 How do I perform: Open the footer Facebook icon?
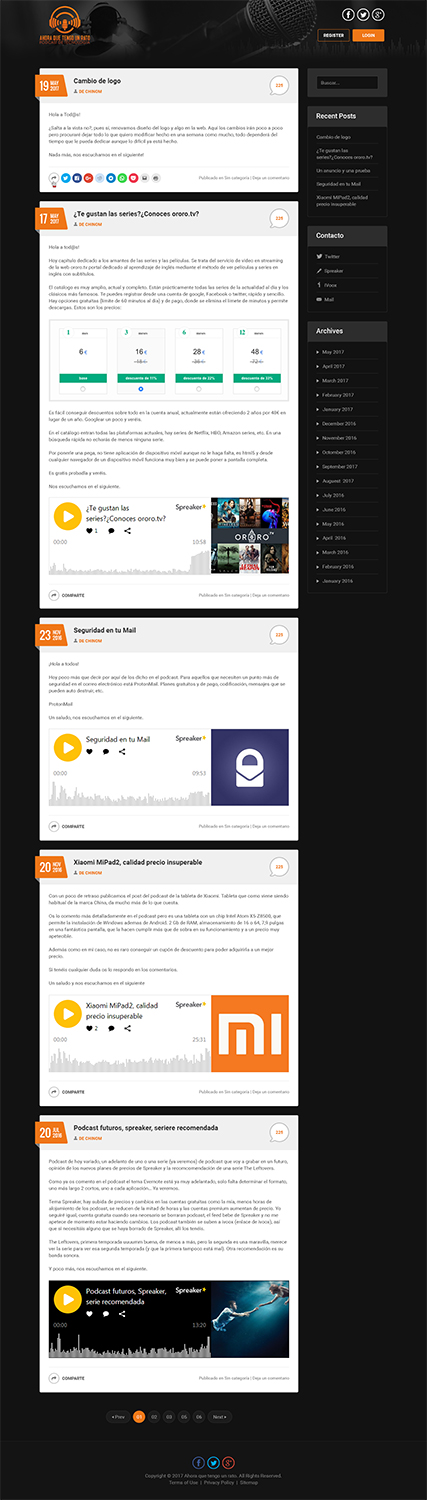[x=198, y=1463]
